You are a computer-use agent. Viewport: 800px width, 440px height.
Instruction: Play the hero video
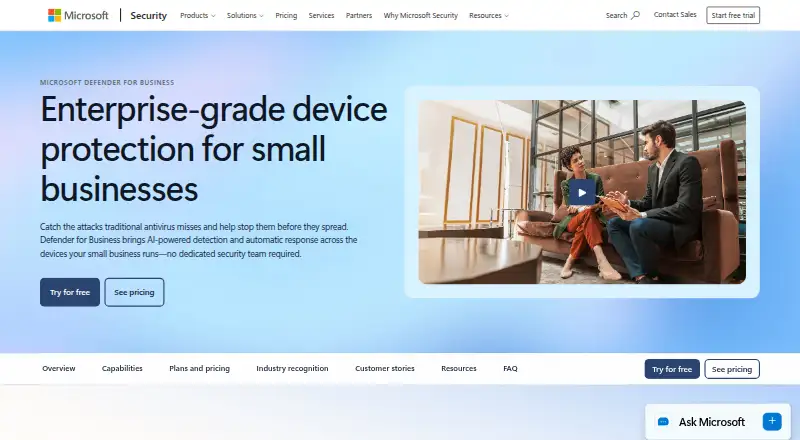tap(582, 192)
